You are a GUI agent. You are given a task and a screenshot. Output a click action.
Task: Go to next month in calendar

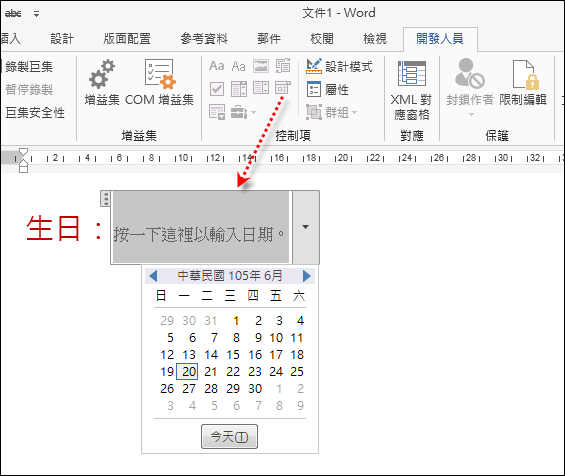tap(307, 276)
